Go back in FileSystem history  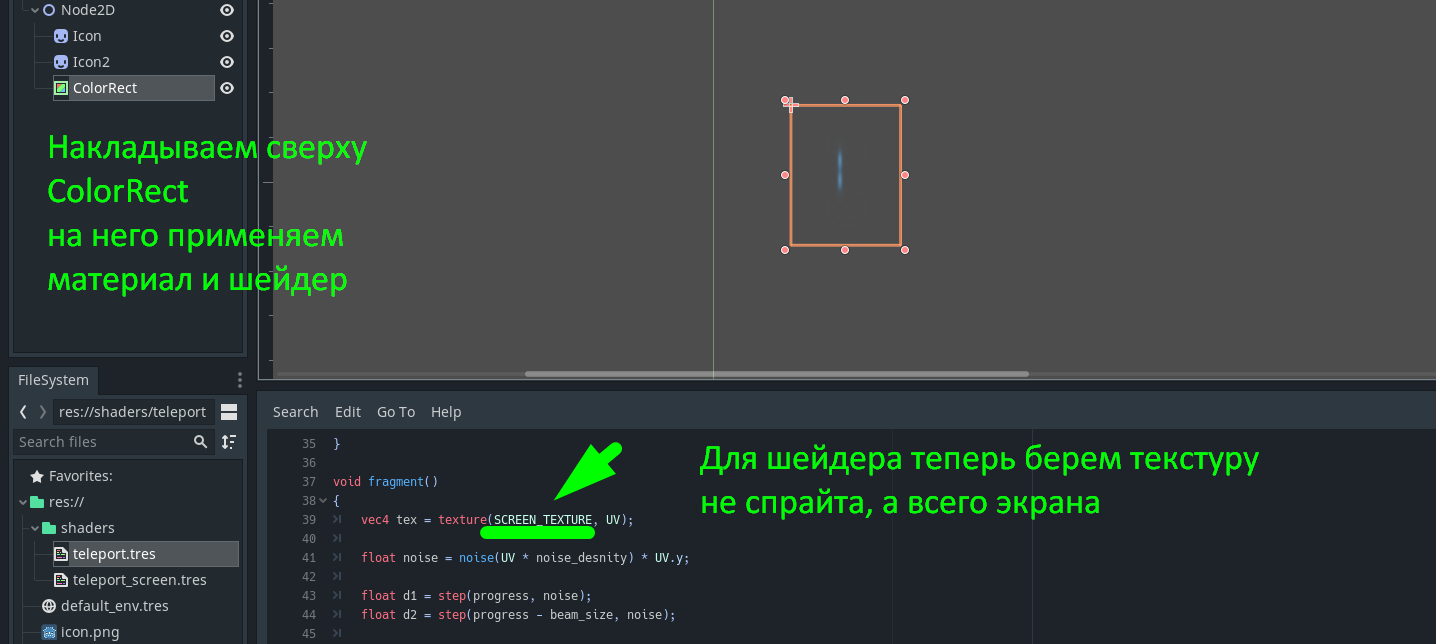coord(23,412)
